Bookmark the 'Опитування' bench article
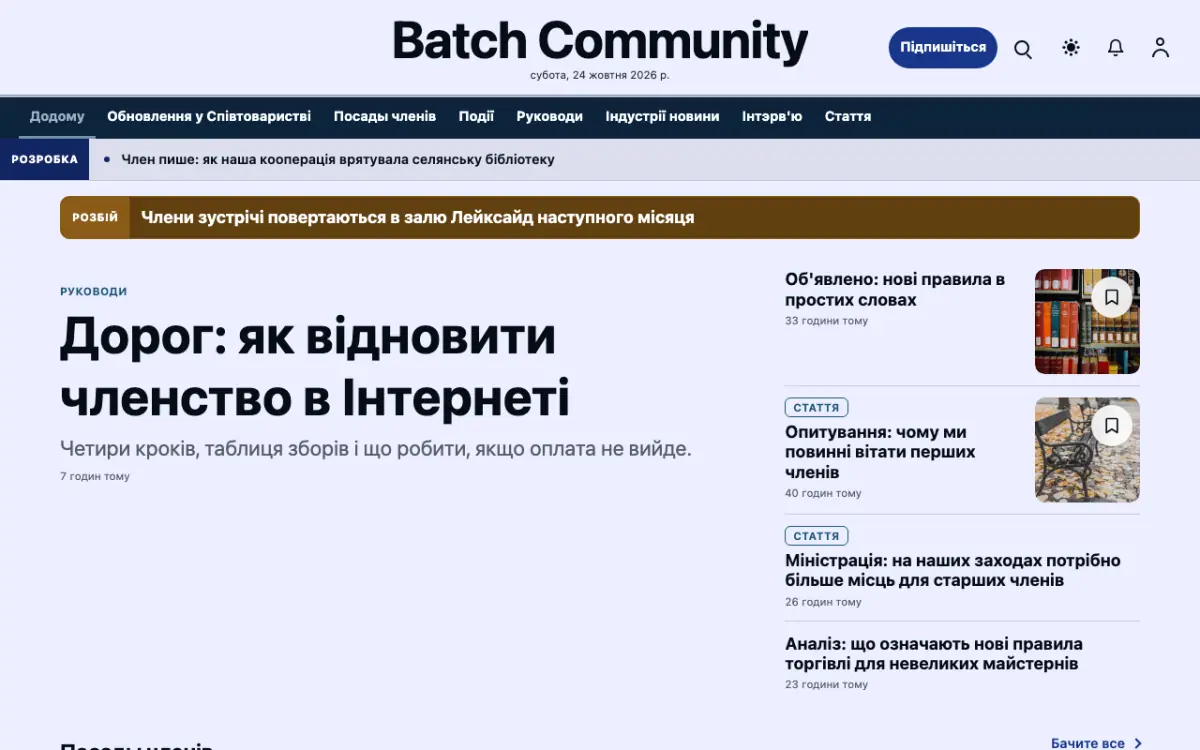 click(1111, 425)
